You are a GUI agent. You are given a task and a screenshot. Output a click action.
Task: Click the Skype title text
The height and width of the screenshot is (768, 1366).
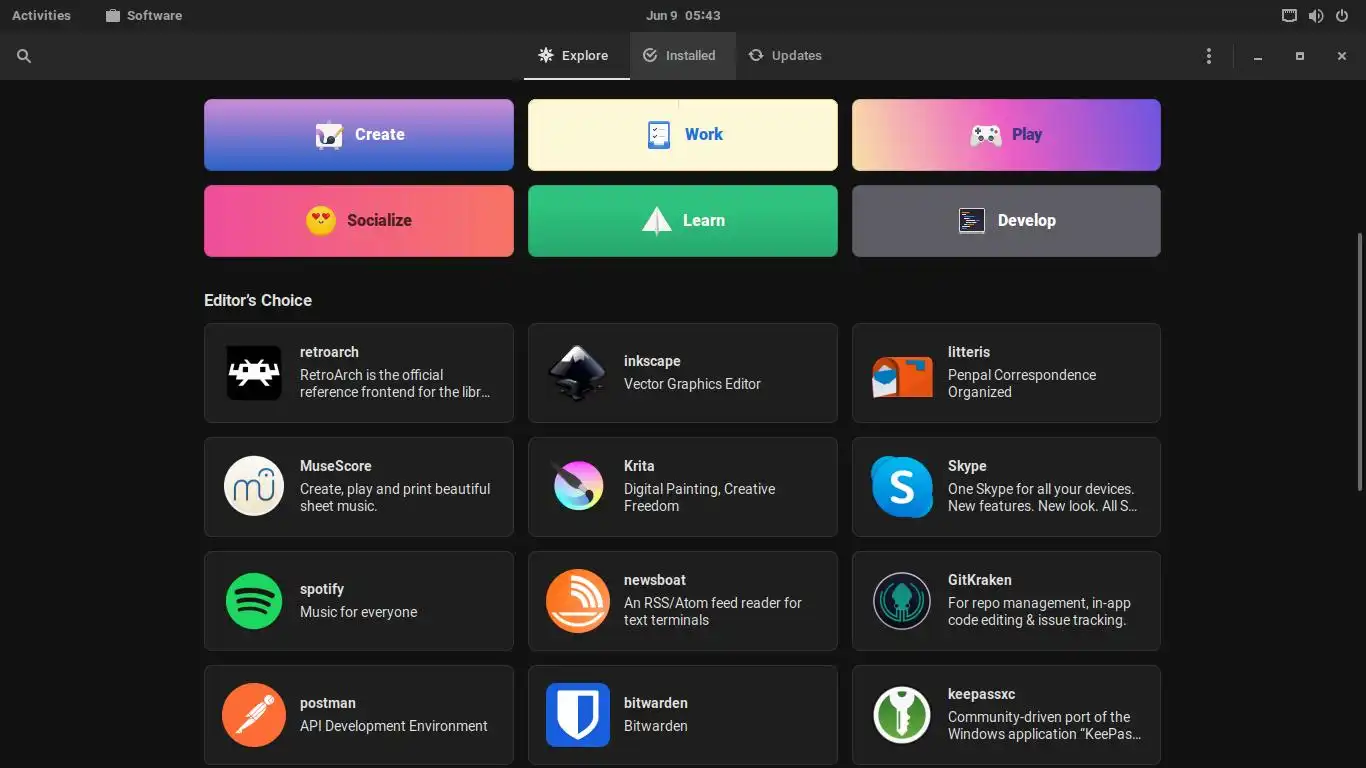[967, 466]
